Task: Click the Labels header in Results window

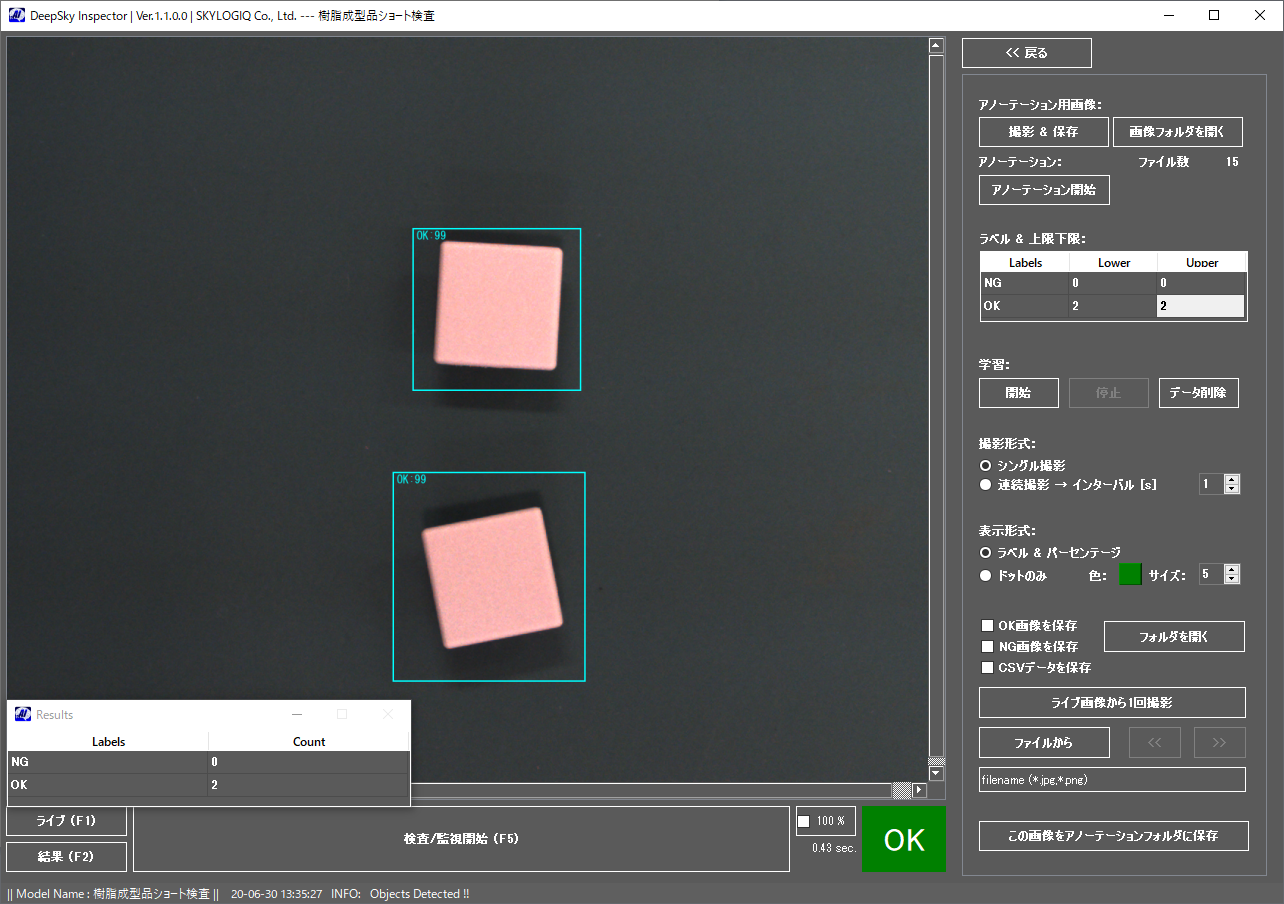Action: [x=109, y=742]
